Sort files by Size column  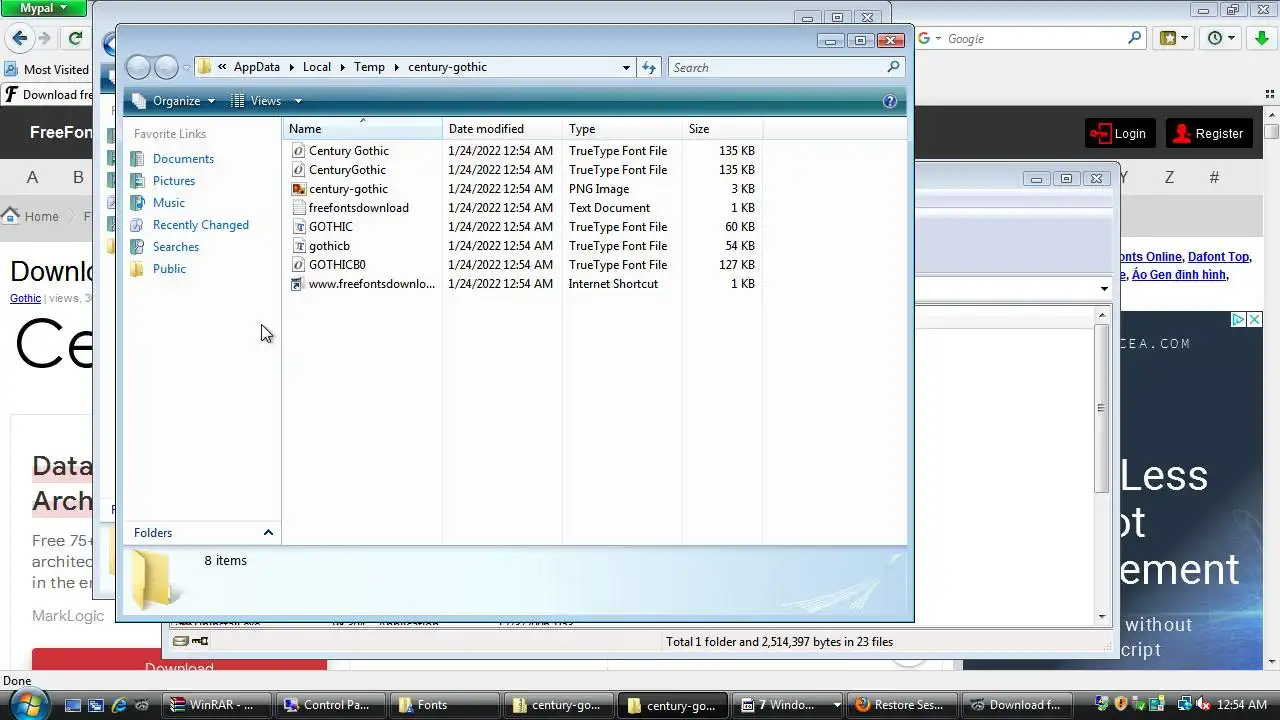point(722,129)
